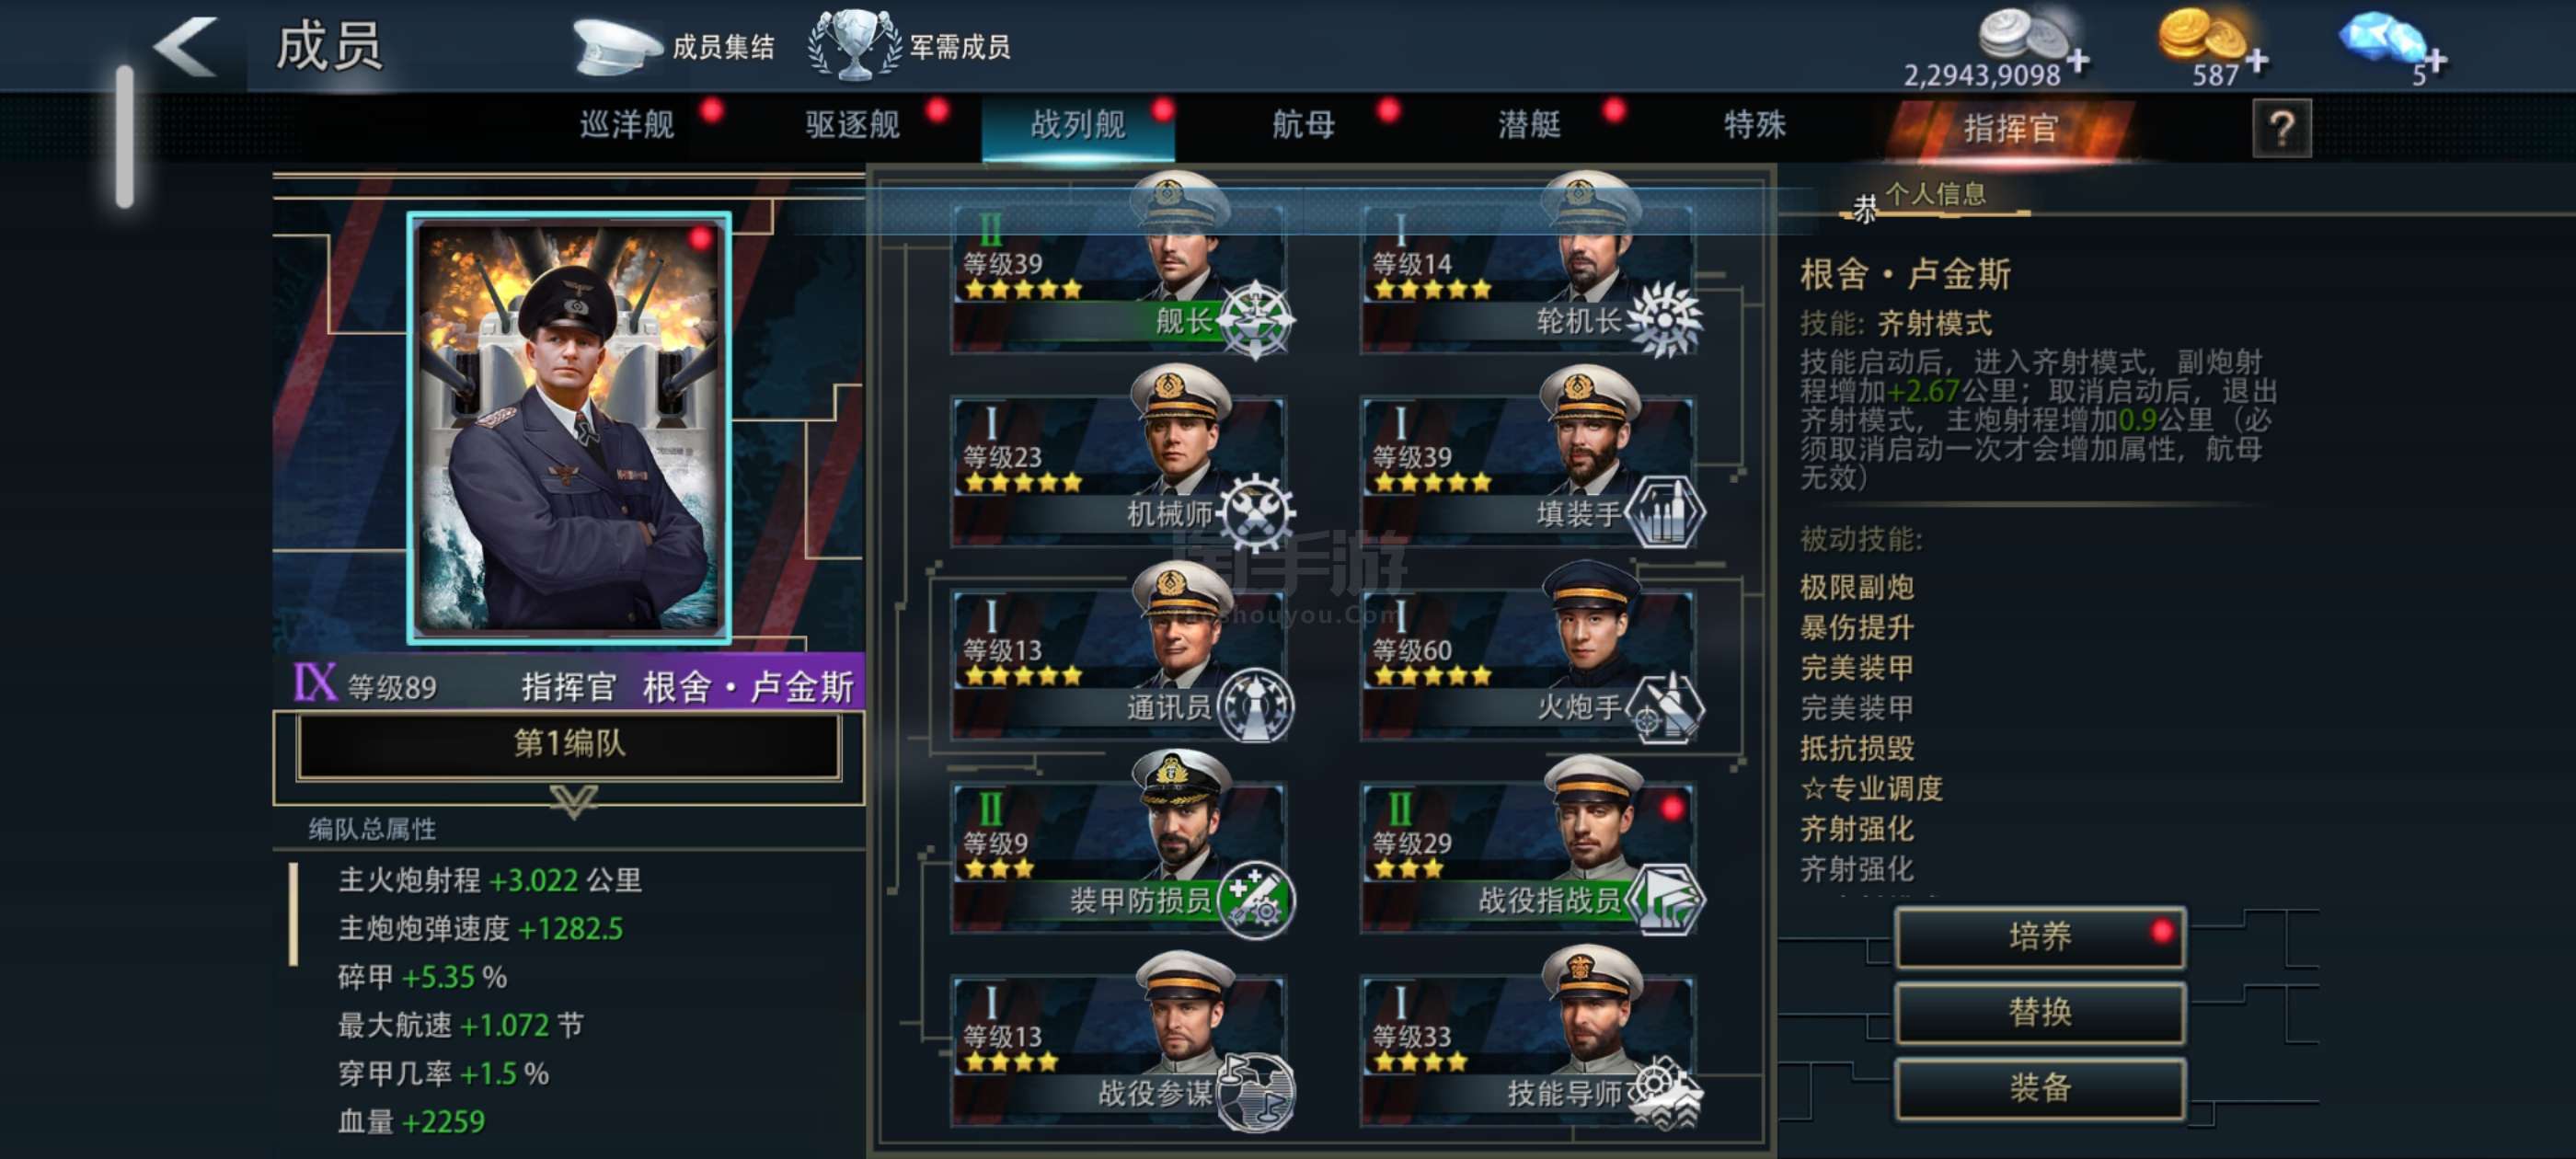Select the 机械师 wrench role icon
This screenshot has height=1159, width=2576.
(1255, 514)
